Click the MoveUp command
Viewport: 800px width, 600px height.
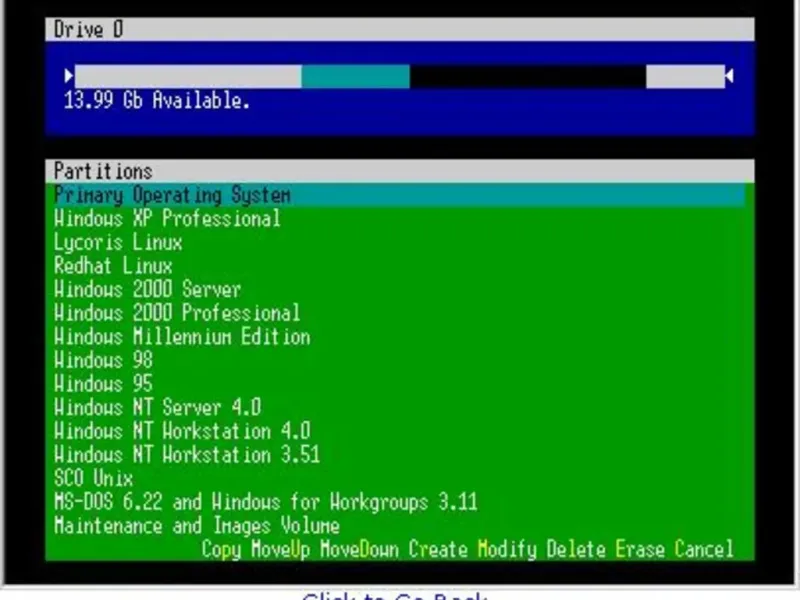281,549
